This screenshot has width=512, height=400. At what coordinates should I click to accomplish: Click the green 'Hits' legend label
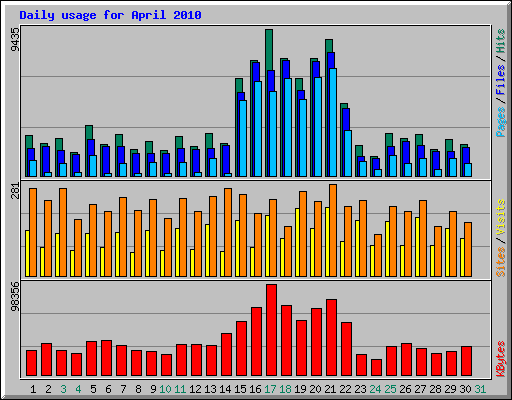(x=500, y=41)
